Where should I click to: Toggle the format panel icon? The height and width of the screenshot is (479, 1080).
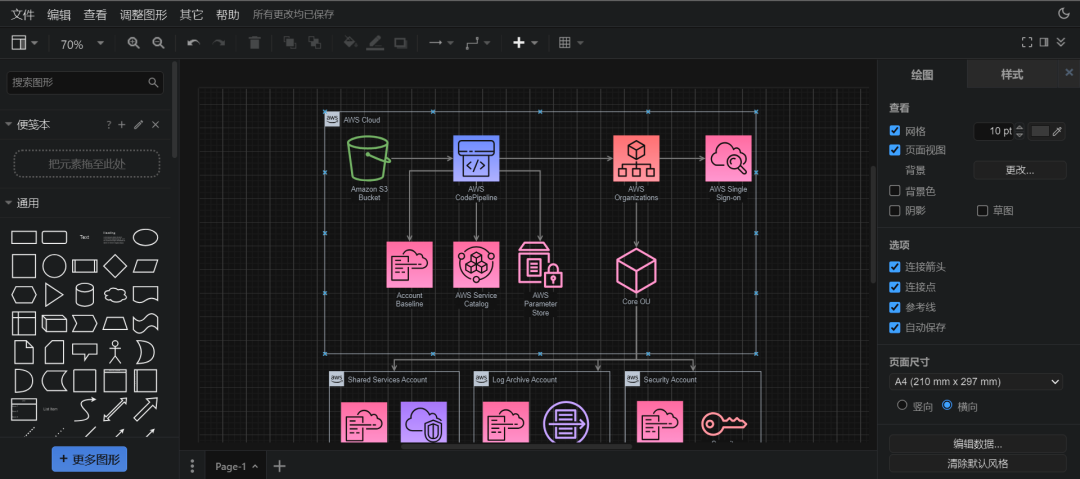[1044, 43]
